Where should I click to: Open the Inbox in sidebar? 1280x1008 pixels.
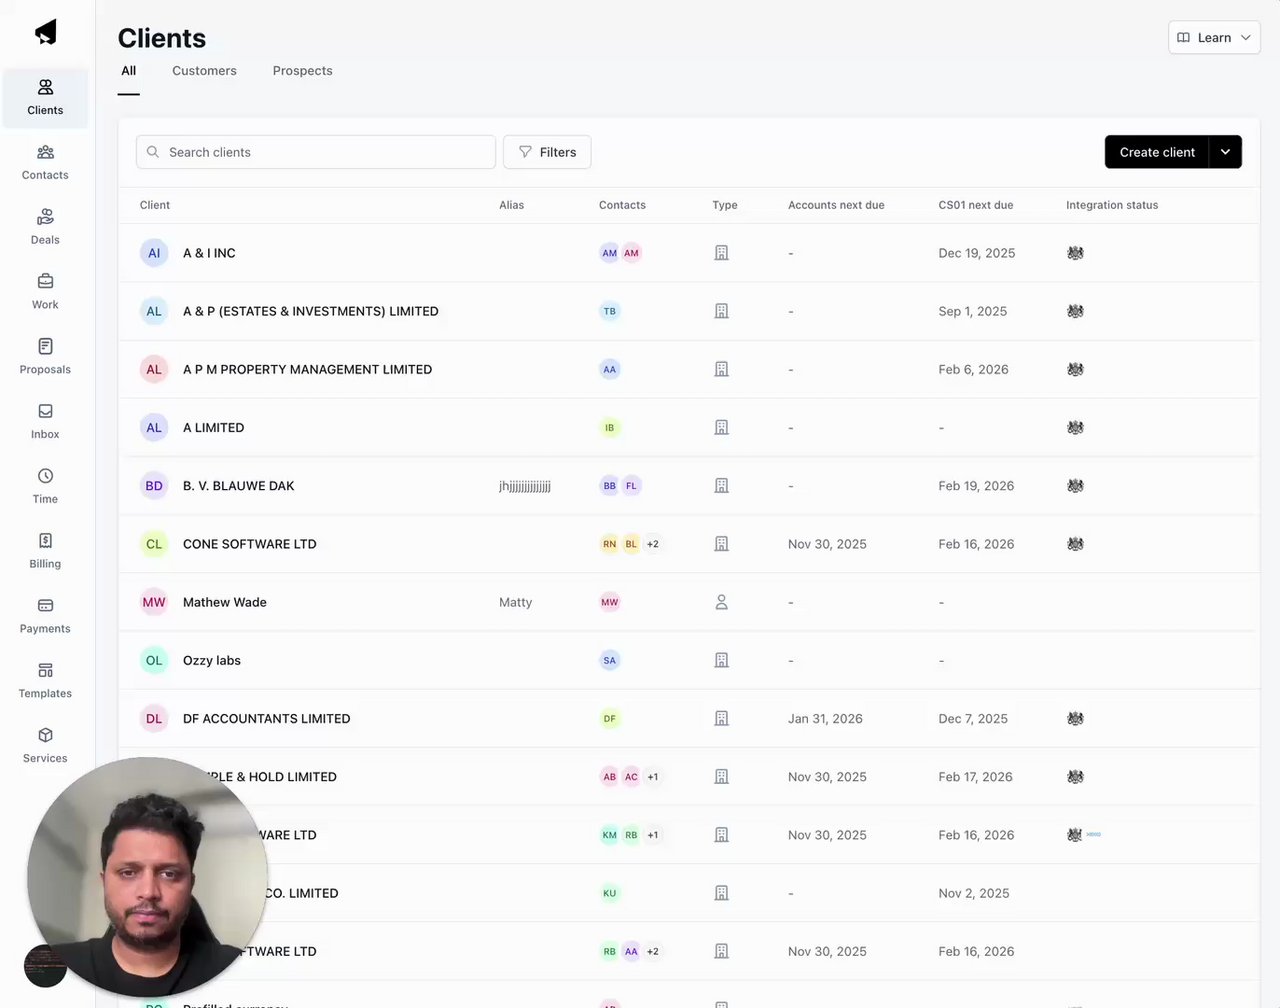point(45,422)
